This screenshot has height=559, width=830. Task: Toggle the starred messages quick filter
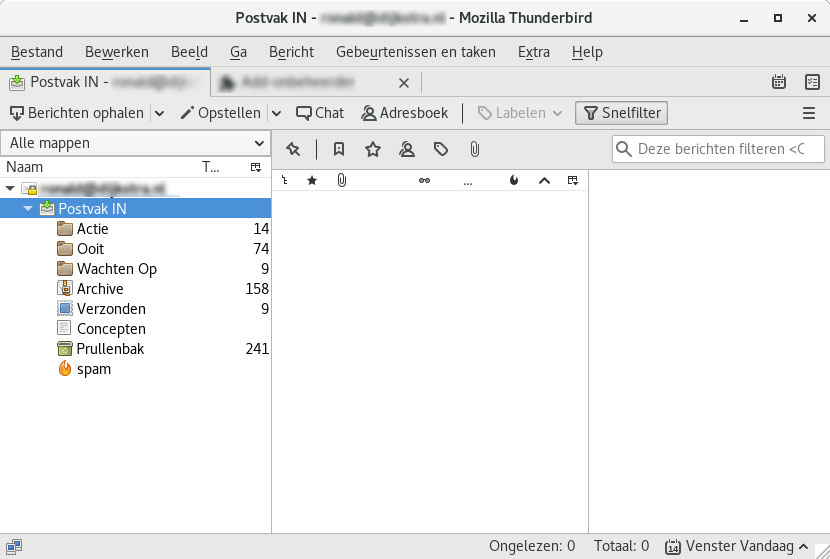point(373,149)
